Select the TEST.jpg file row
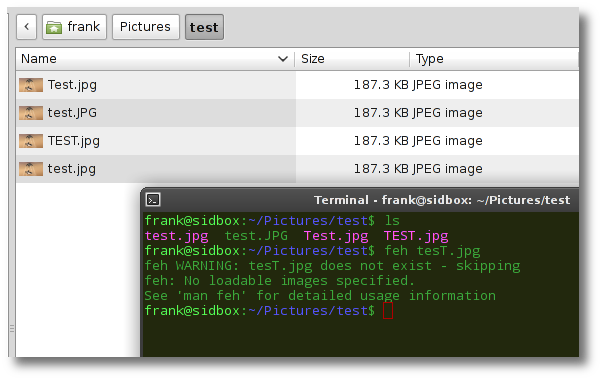Image resolution: width=602 pixels, height=380 pixels. [298, 141]
